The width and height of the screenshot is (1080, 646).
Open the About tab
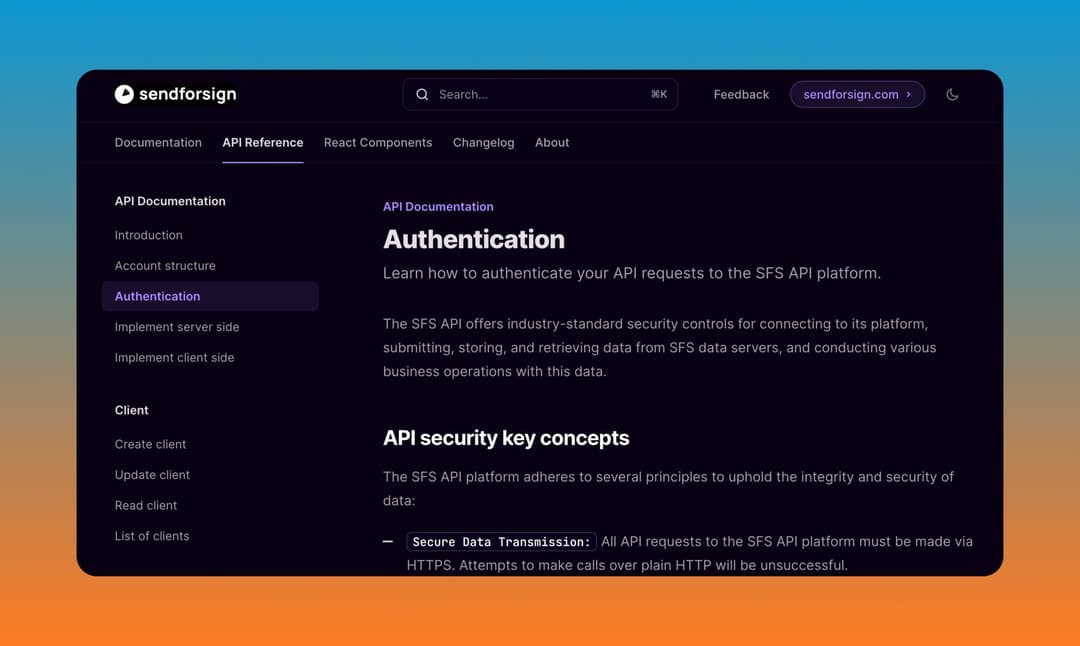pos(552,142)
